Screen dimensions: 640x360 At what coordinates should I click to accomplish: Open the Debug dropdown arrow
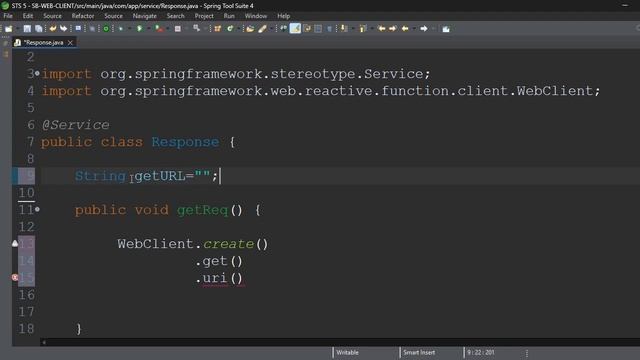pyautogui.click(x=130, y=29)
